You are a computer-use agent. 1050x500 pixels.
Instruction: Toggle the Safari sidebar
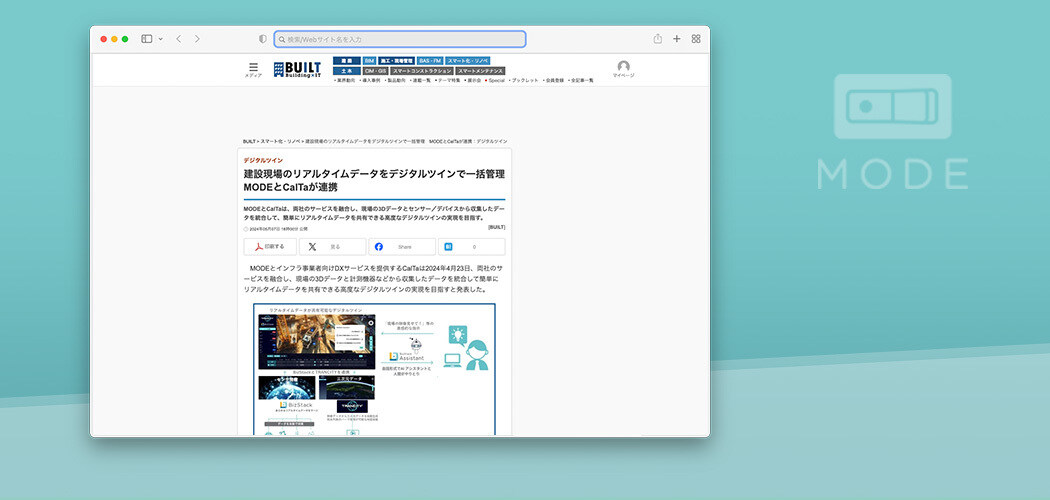(x=146, y=39)
